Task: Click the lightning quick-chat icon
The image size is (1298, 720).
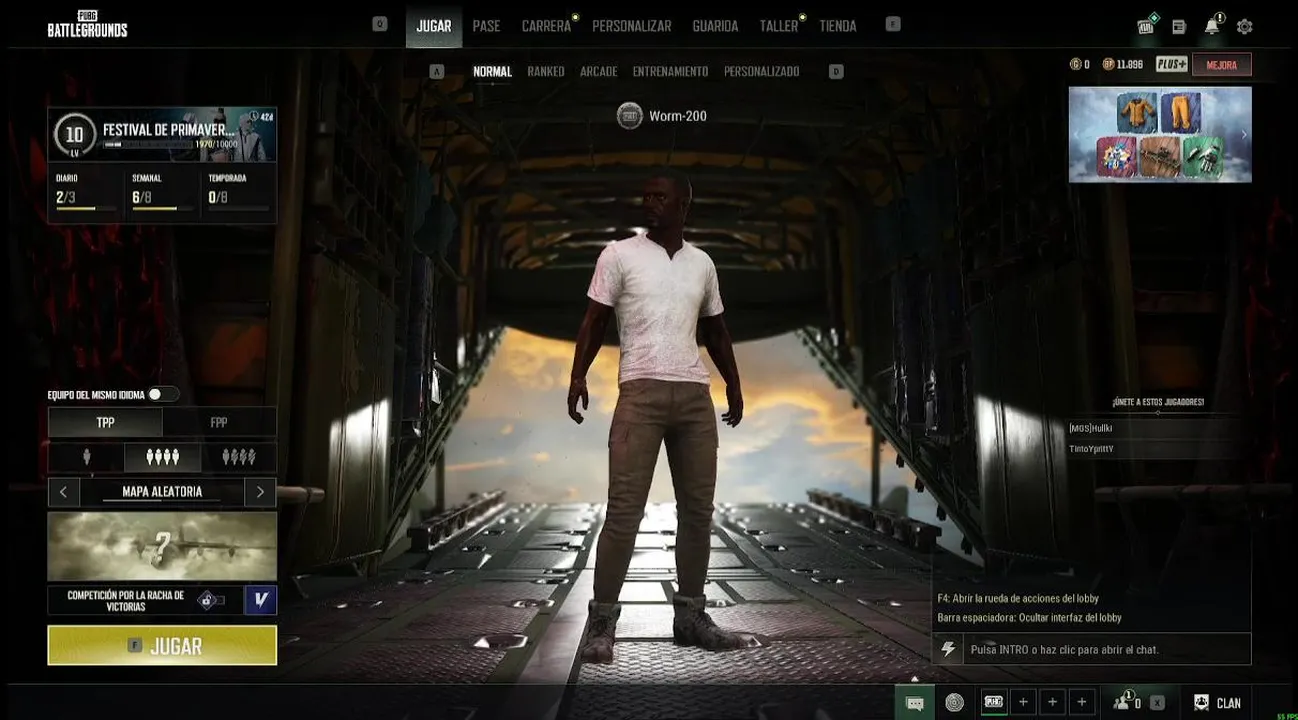Action: point(948,649)
